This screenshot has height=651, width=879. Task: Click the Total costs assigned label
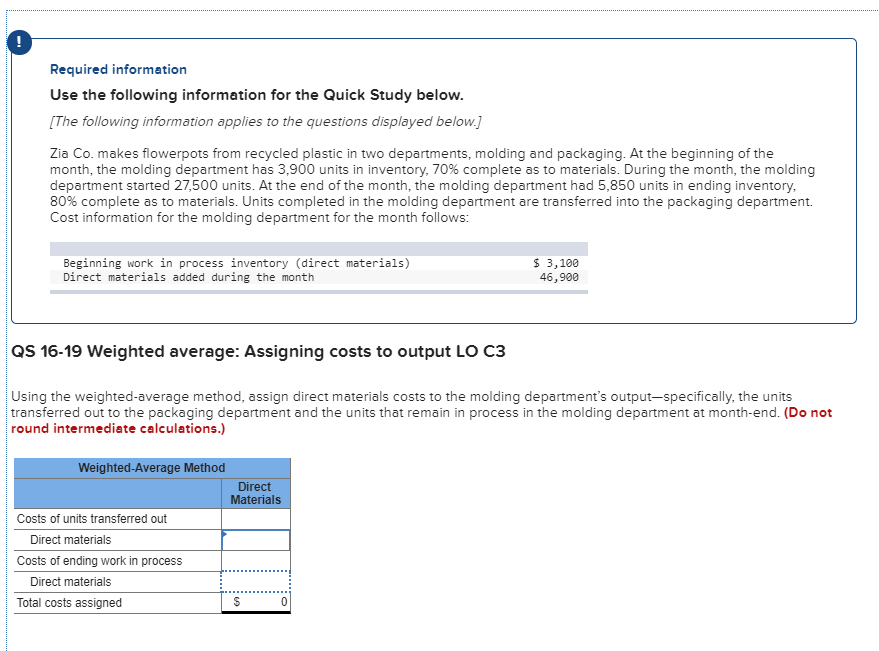69,603
